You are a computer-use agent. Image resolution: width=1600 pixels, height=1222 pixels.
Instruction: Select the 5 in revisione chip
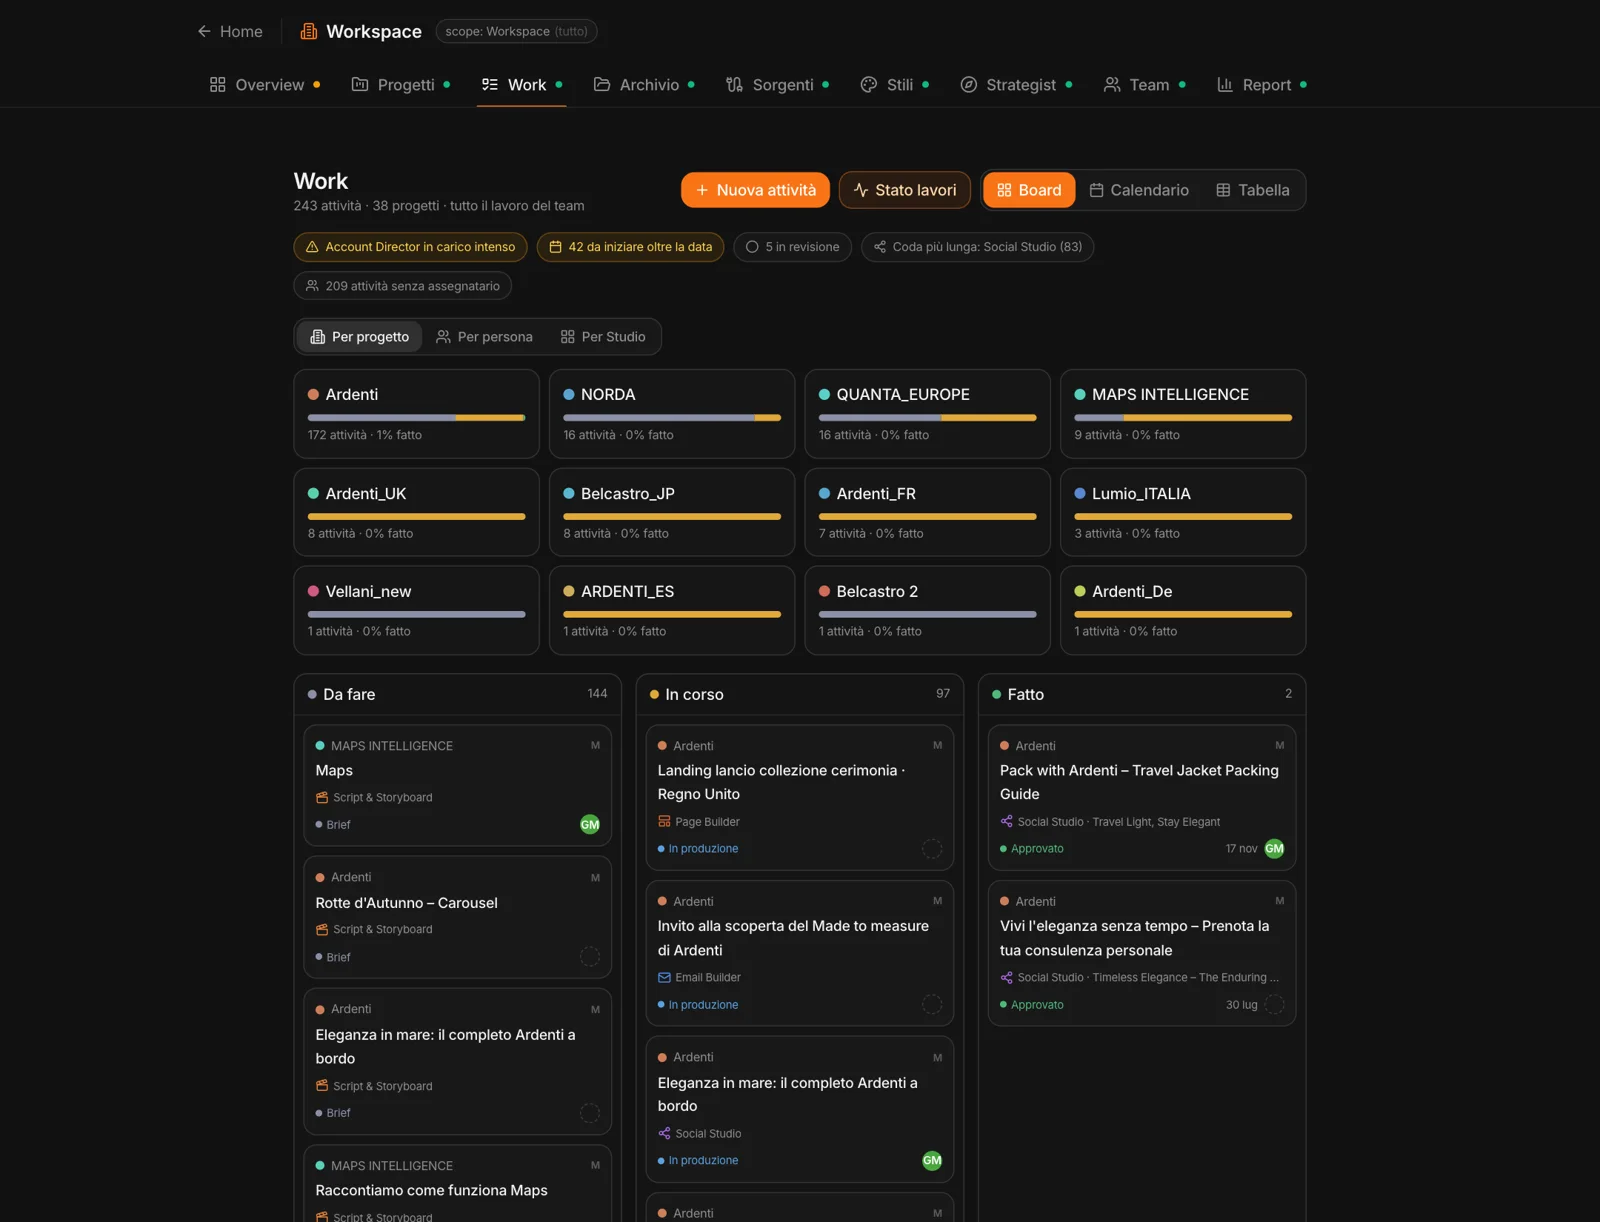792,247
